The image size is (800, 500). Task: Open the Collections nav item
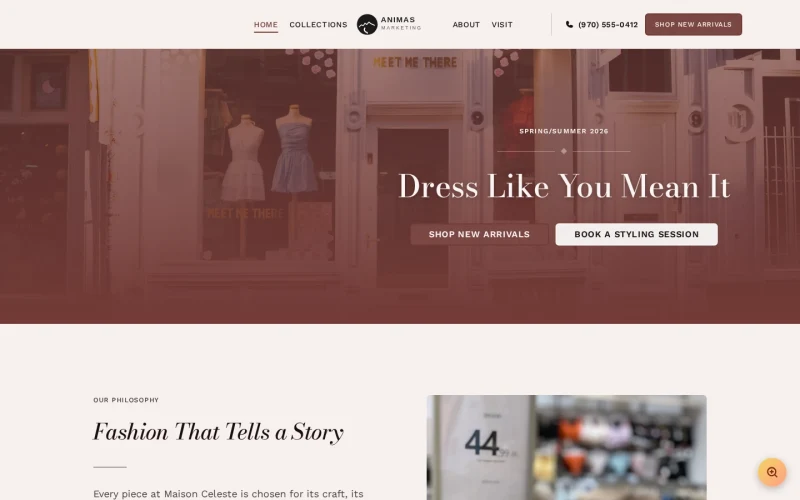318,24
